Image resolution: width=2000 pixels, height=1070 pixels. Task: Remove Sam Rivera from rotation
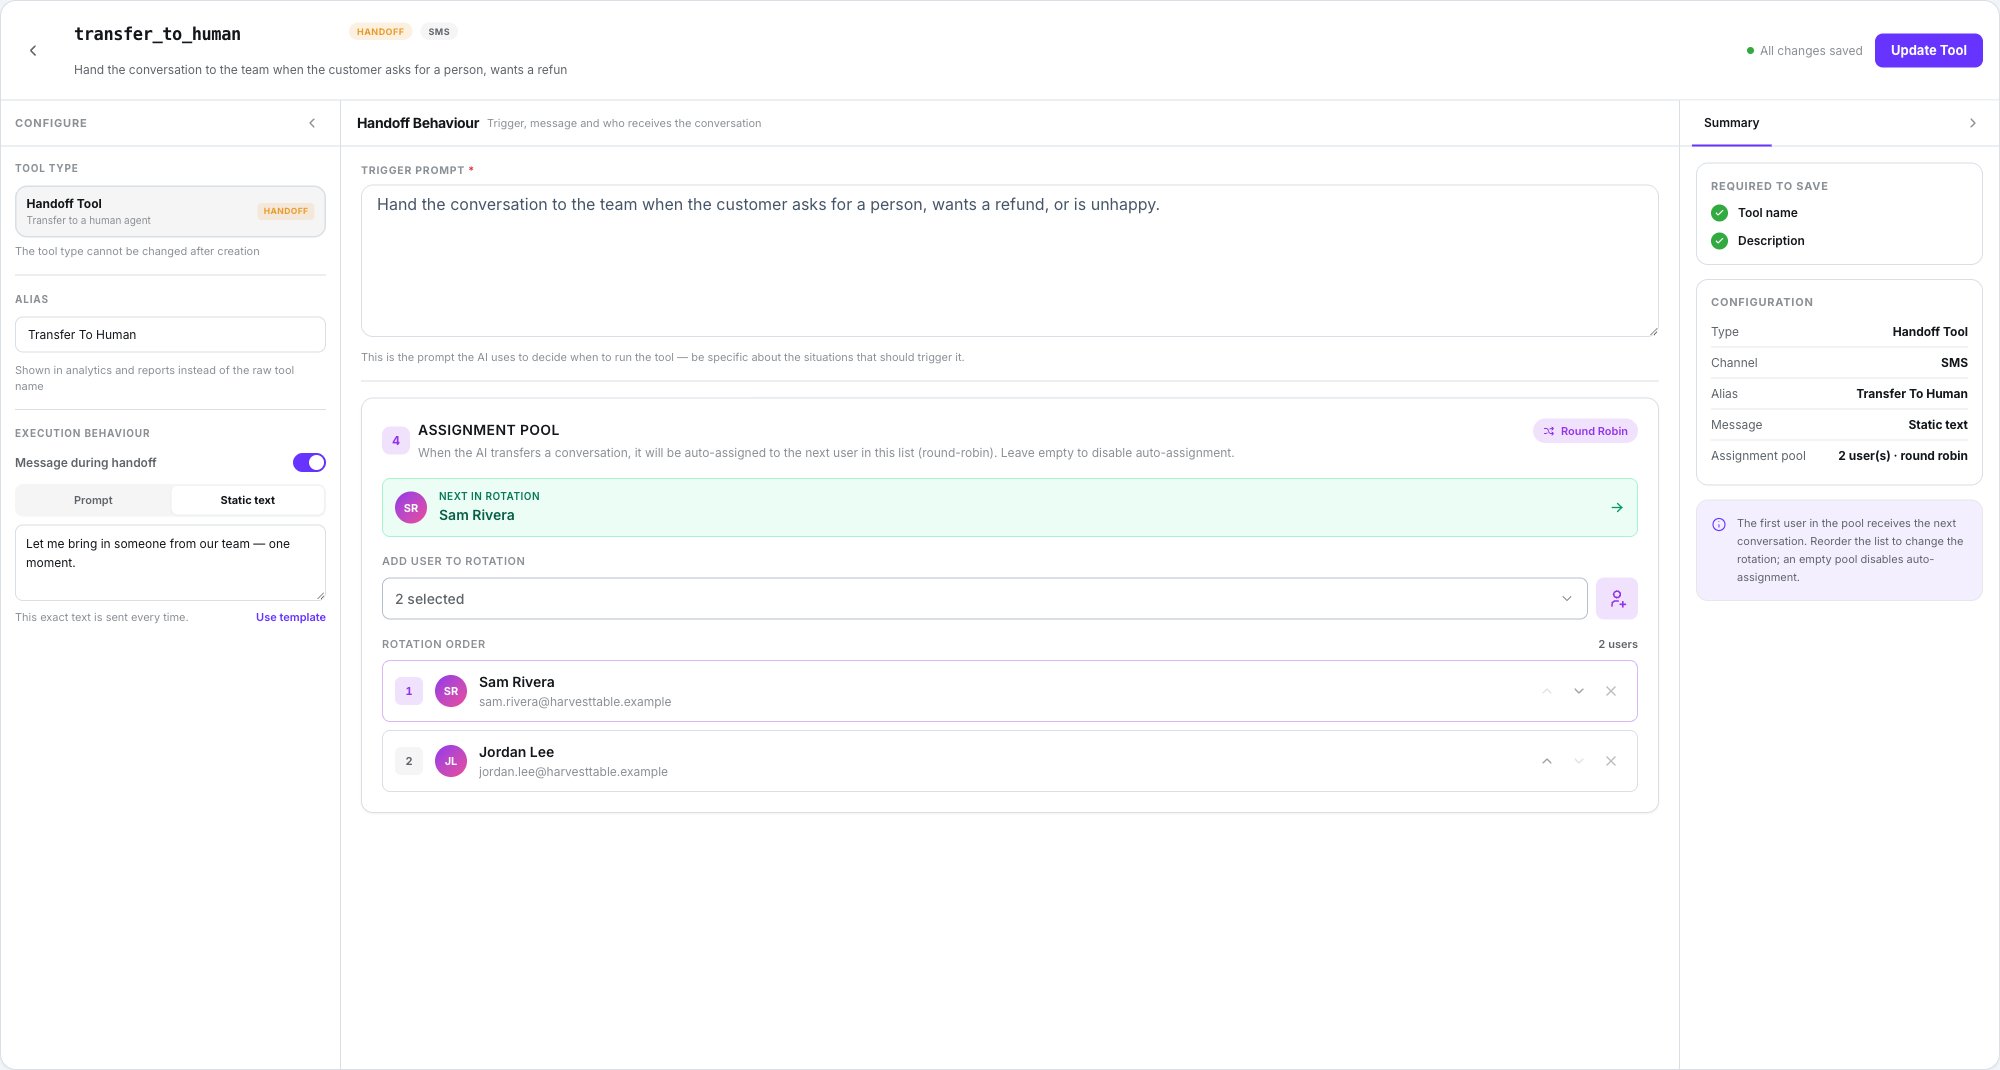click(1610, 691)
